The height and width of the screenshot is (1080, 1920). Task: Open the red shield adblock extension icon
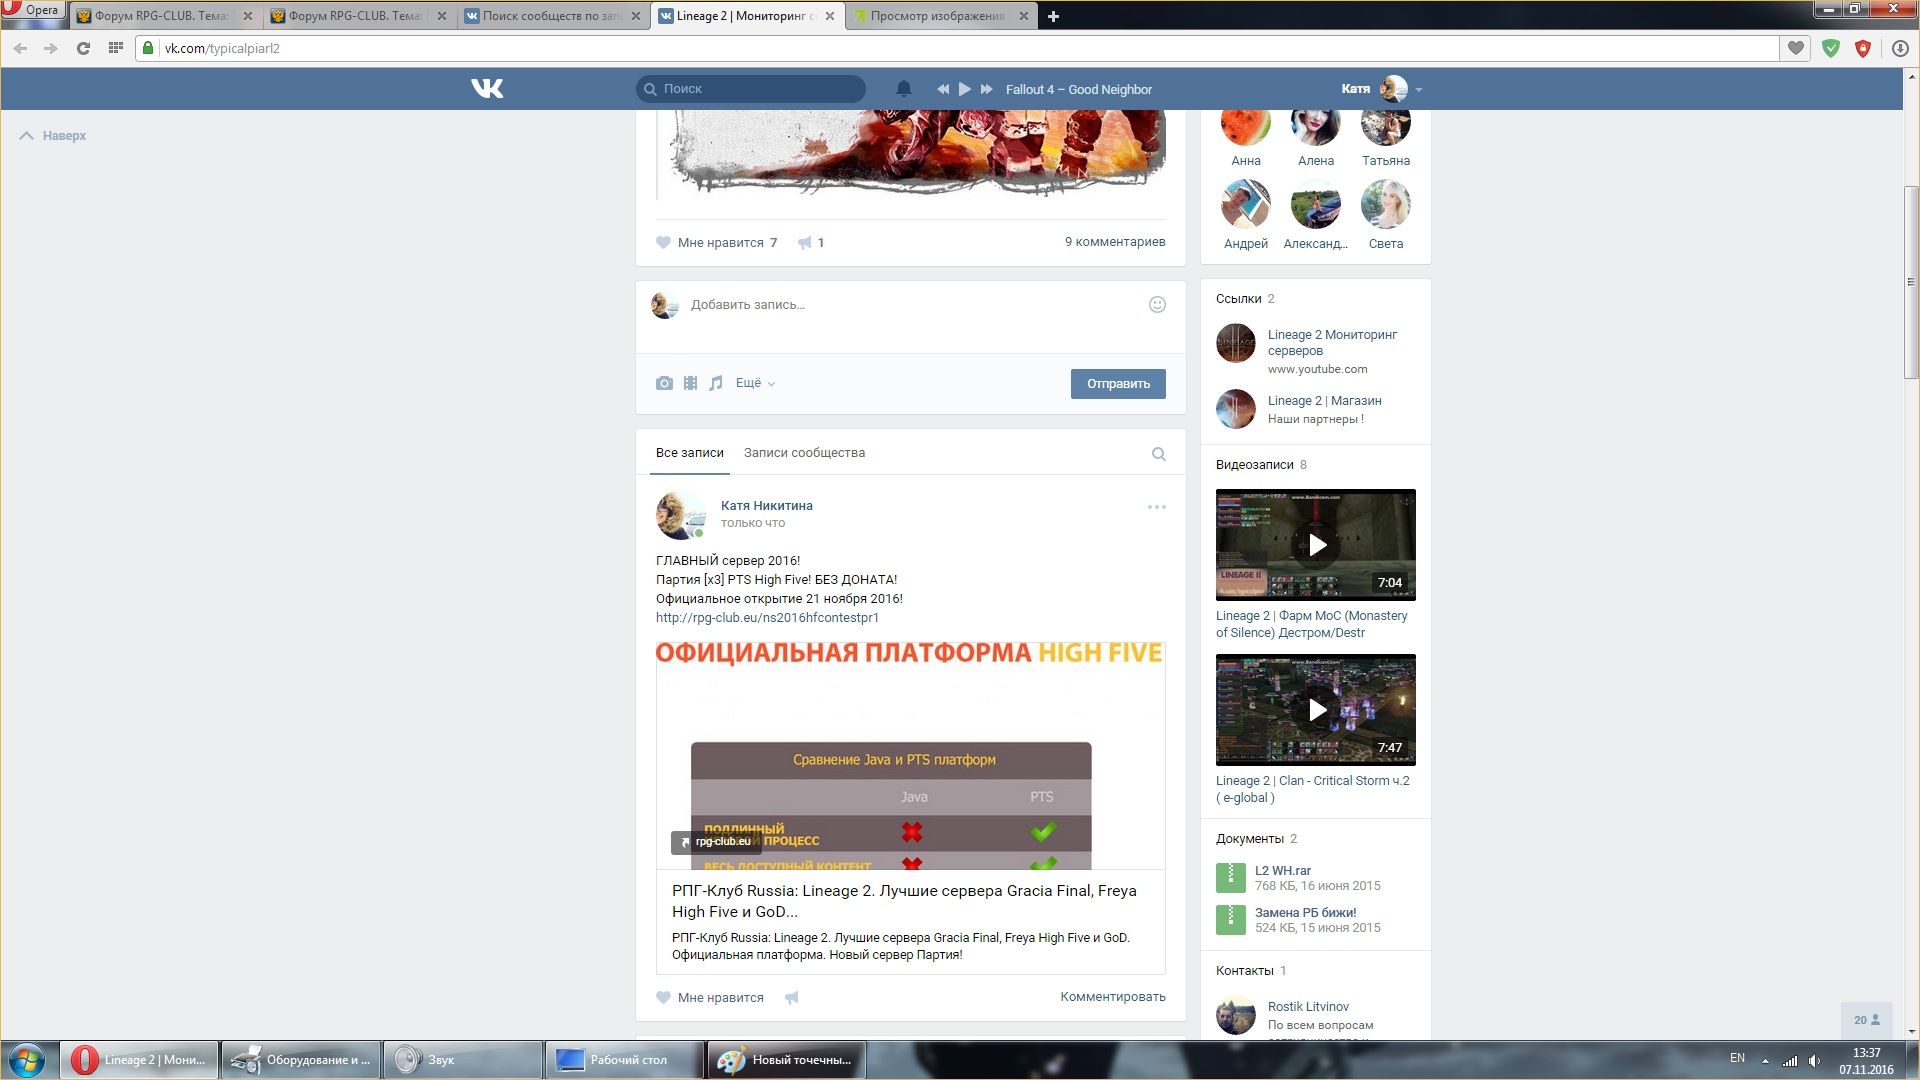[x=1863, y=48]
